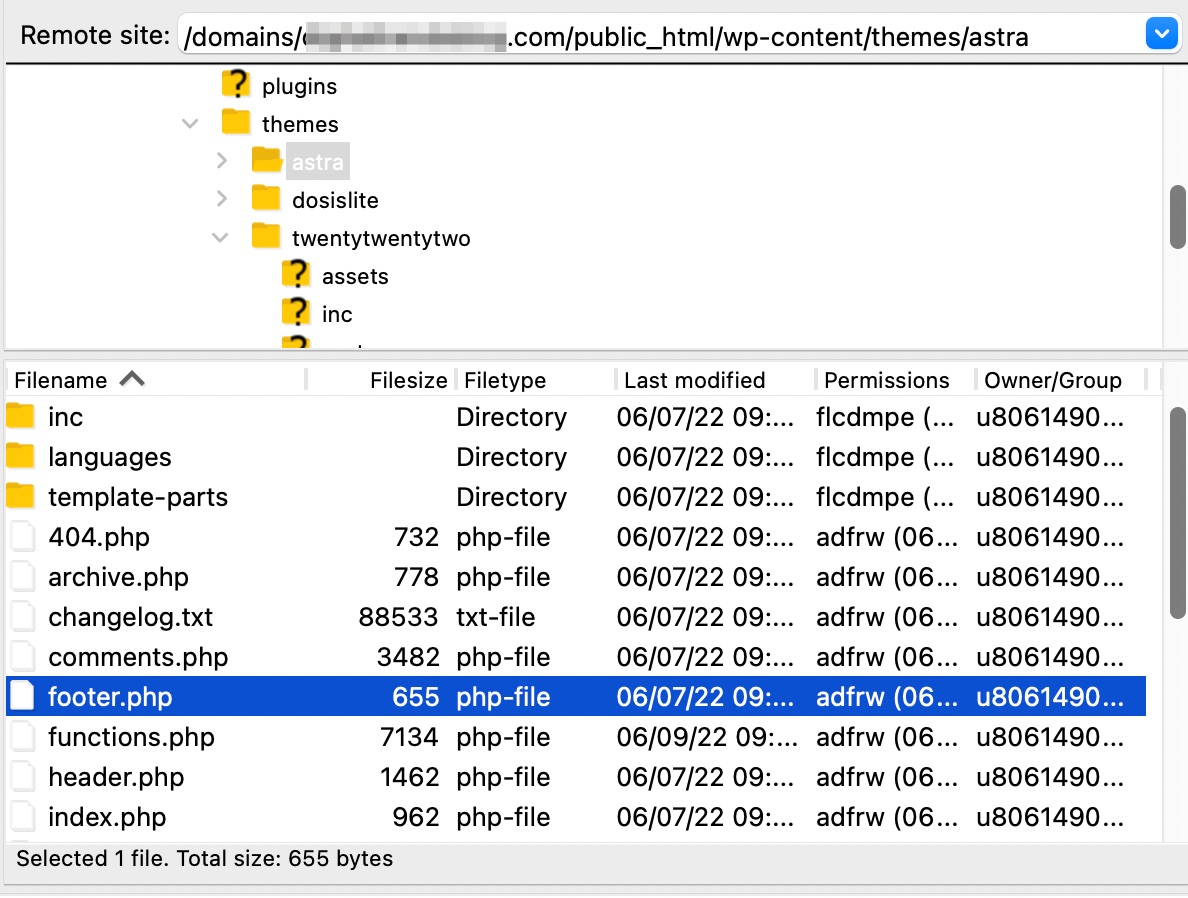Sort files by the Last modified column
This screenshot has width=1188, height=898.
[x=694, y=380]
